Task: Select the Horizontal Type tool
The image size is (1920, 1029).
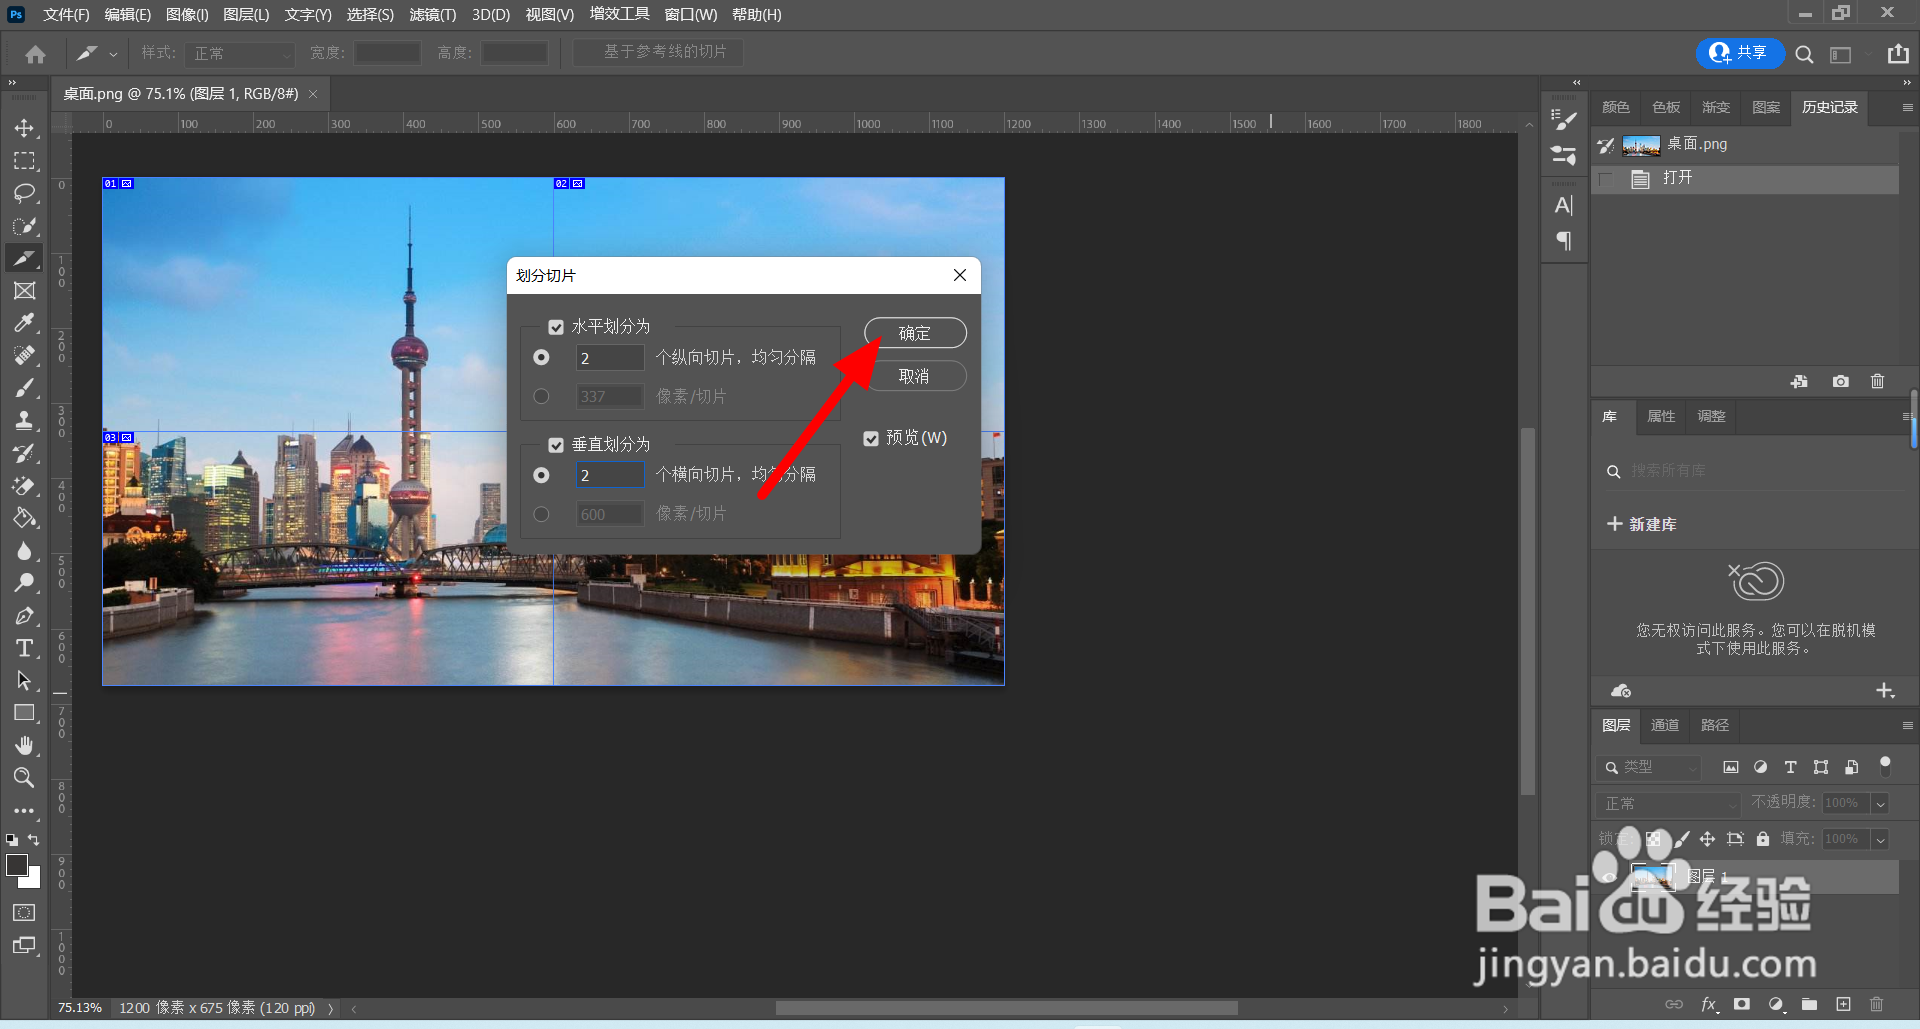Action: pos(24,648)
